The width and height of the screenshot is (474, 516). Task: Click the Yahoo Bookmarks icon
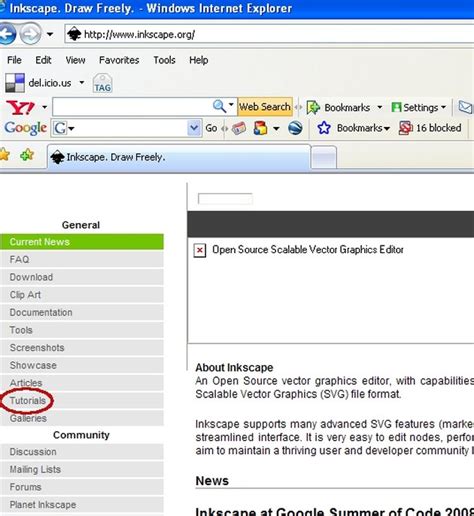tap(313, 107)
